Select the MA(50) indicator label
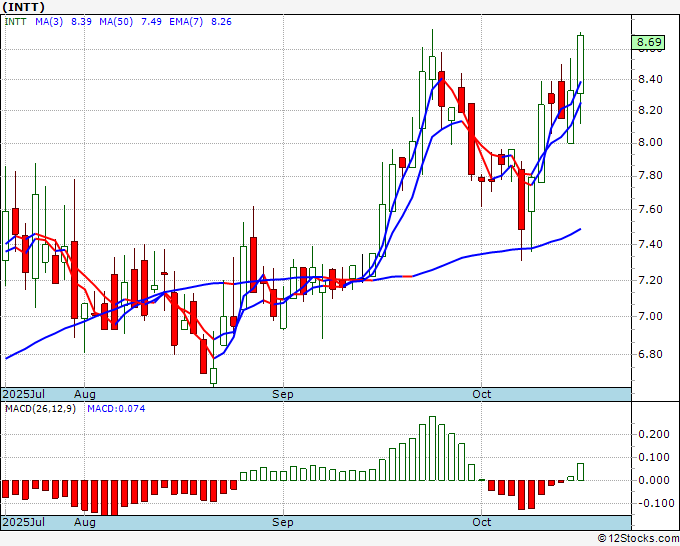The height and width of the screenshot is (546, 680). pos(116,21)
